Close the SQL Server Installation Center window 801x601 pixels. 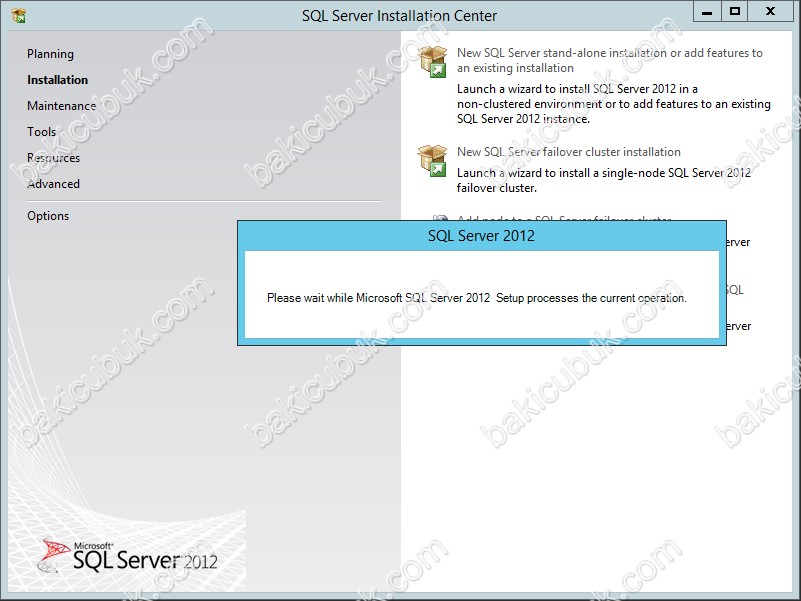tap(770, 12)
